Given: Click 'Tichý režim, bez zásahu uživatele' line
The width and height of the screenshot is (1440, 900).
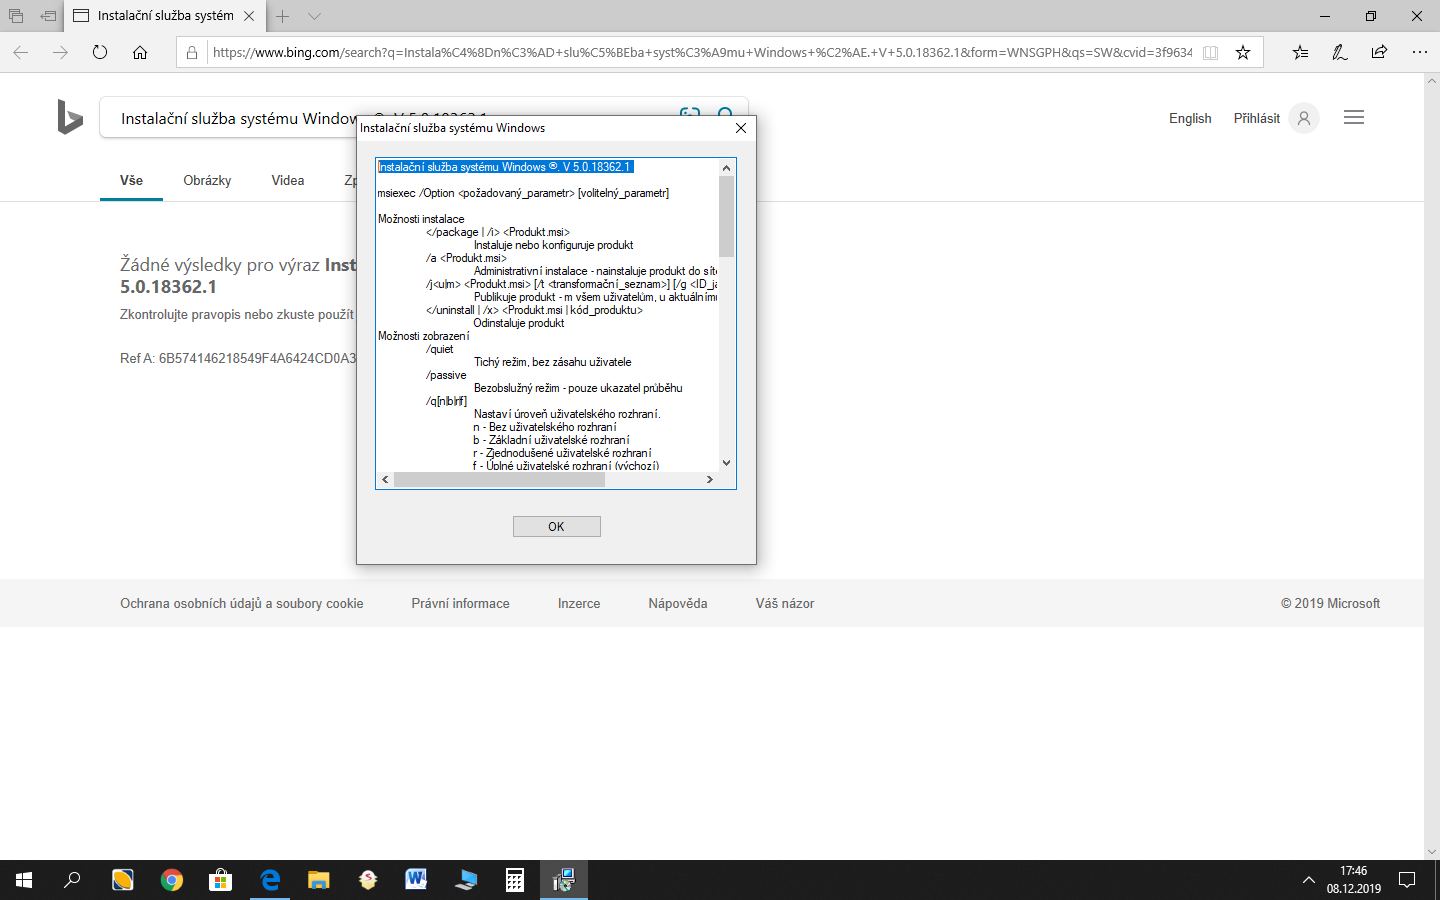Looking at the screenshot, I should click(553, 362).
